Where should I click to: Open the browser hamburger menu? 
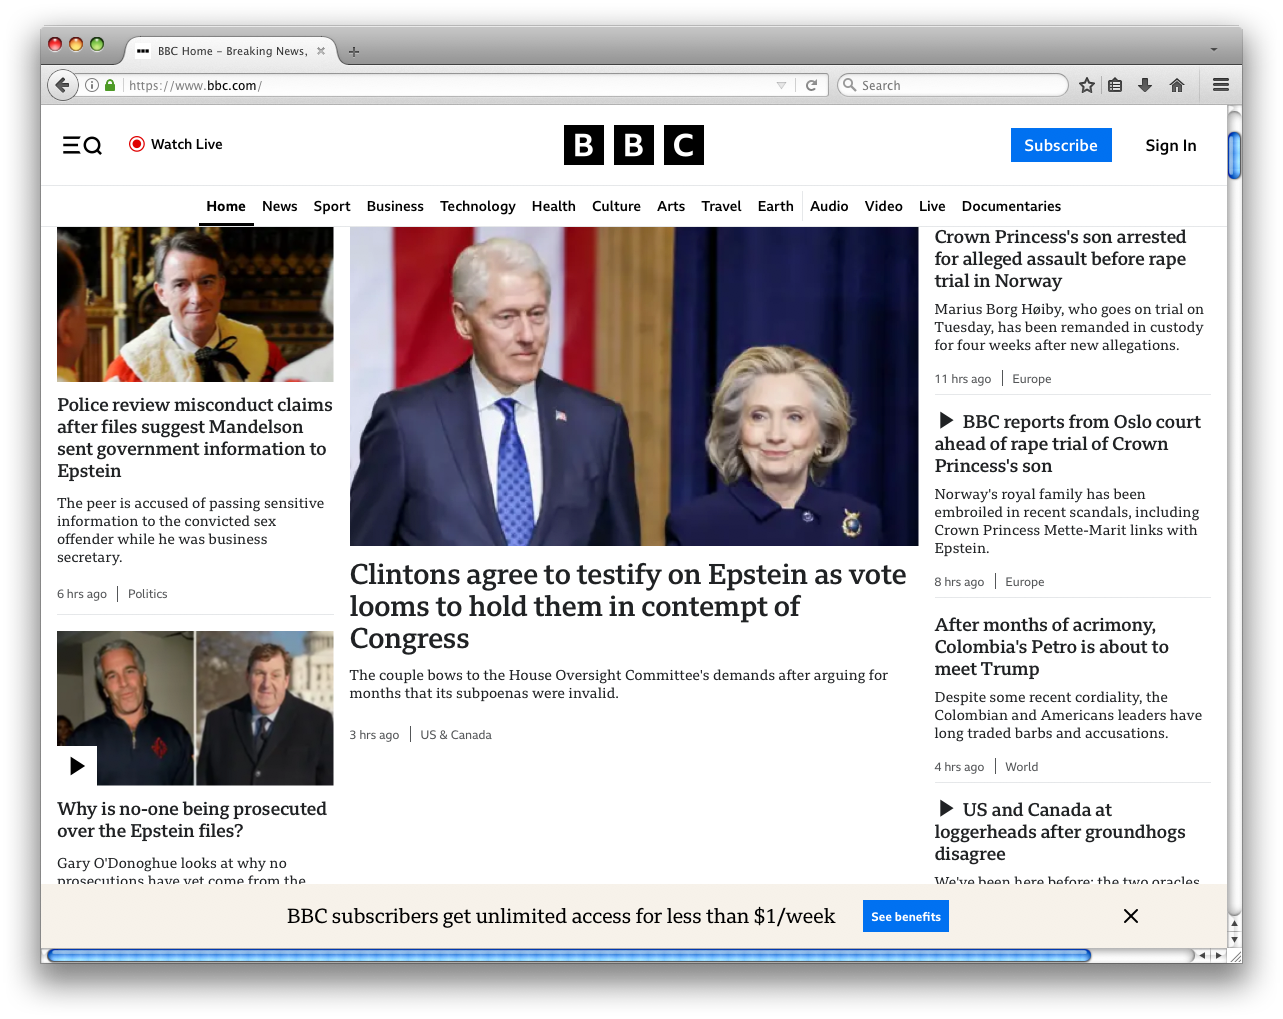(x=1221, y=85)
